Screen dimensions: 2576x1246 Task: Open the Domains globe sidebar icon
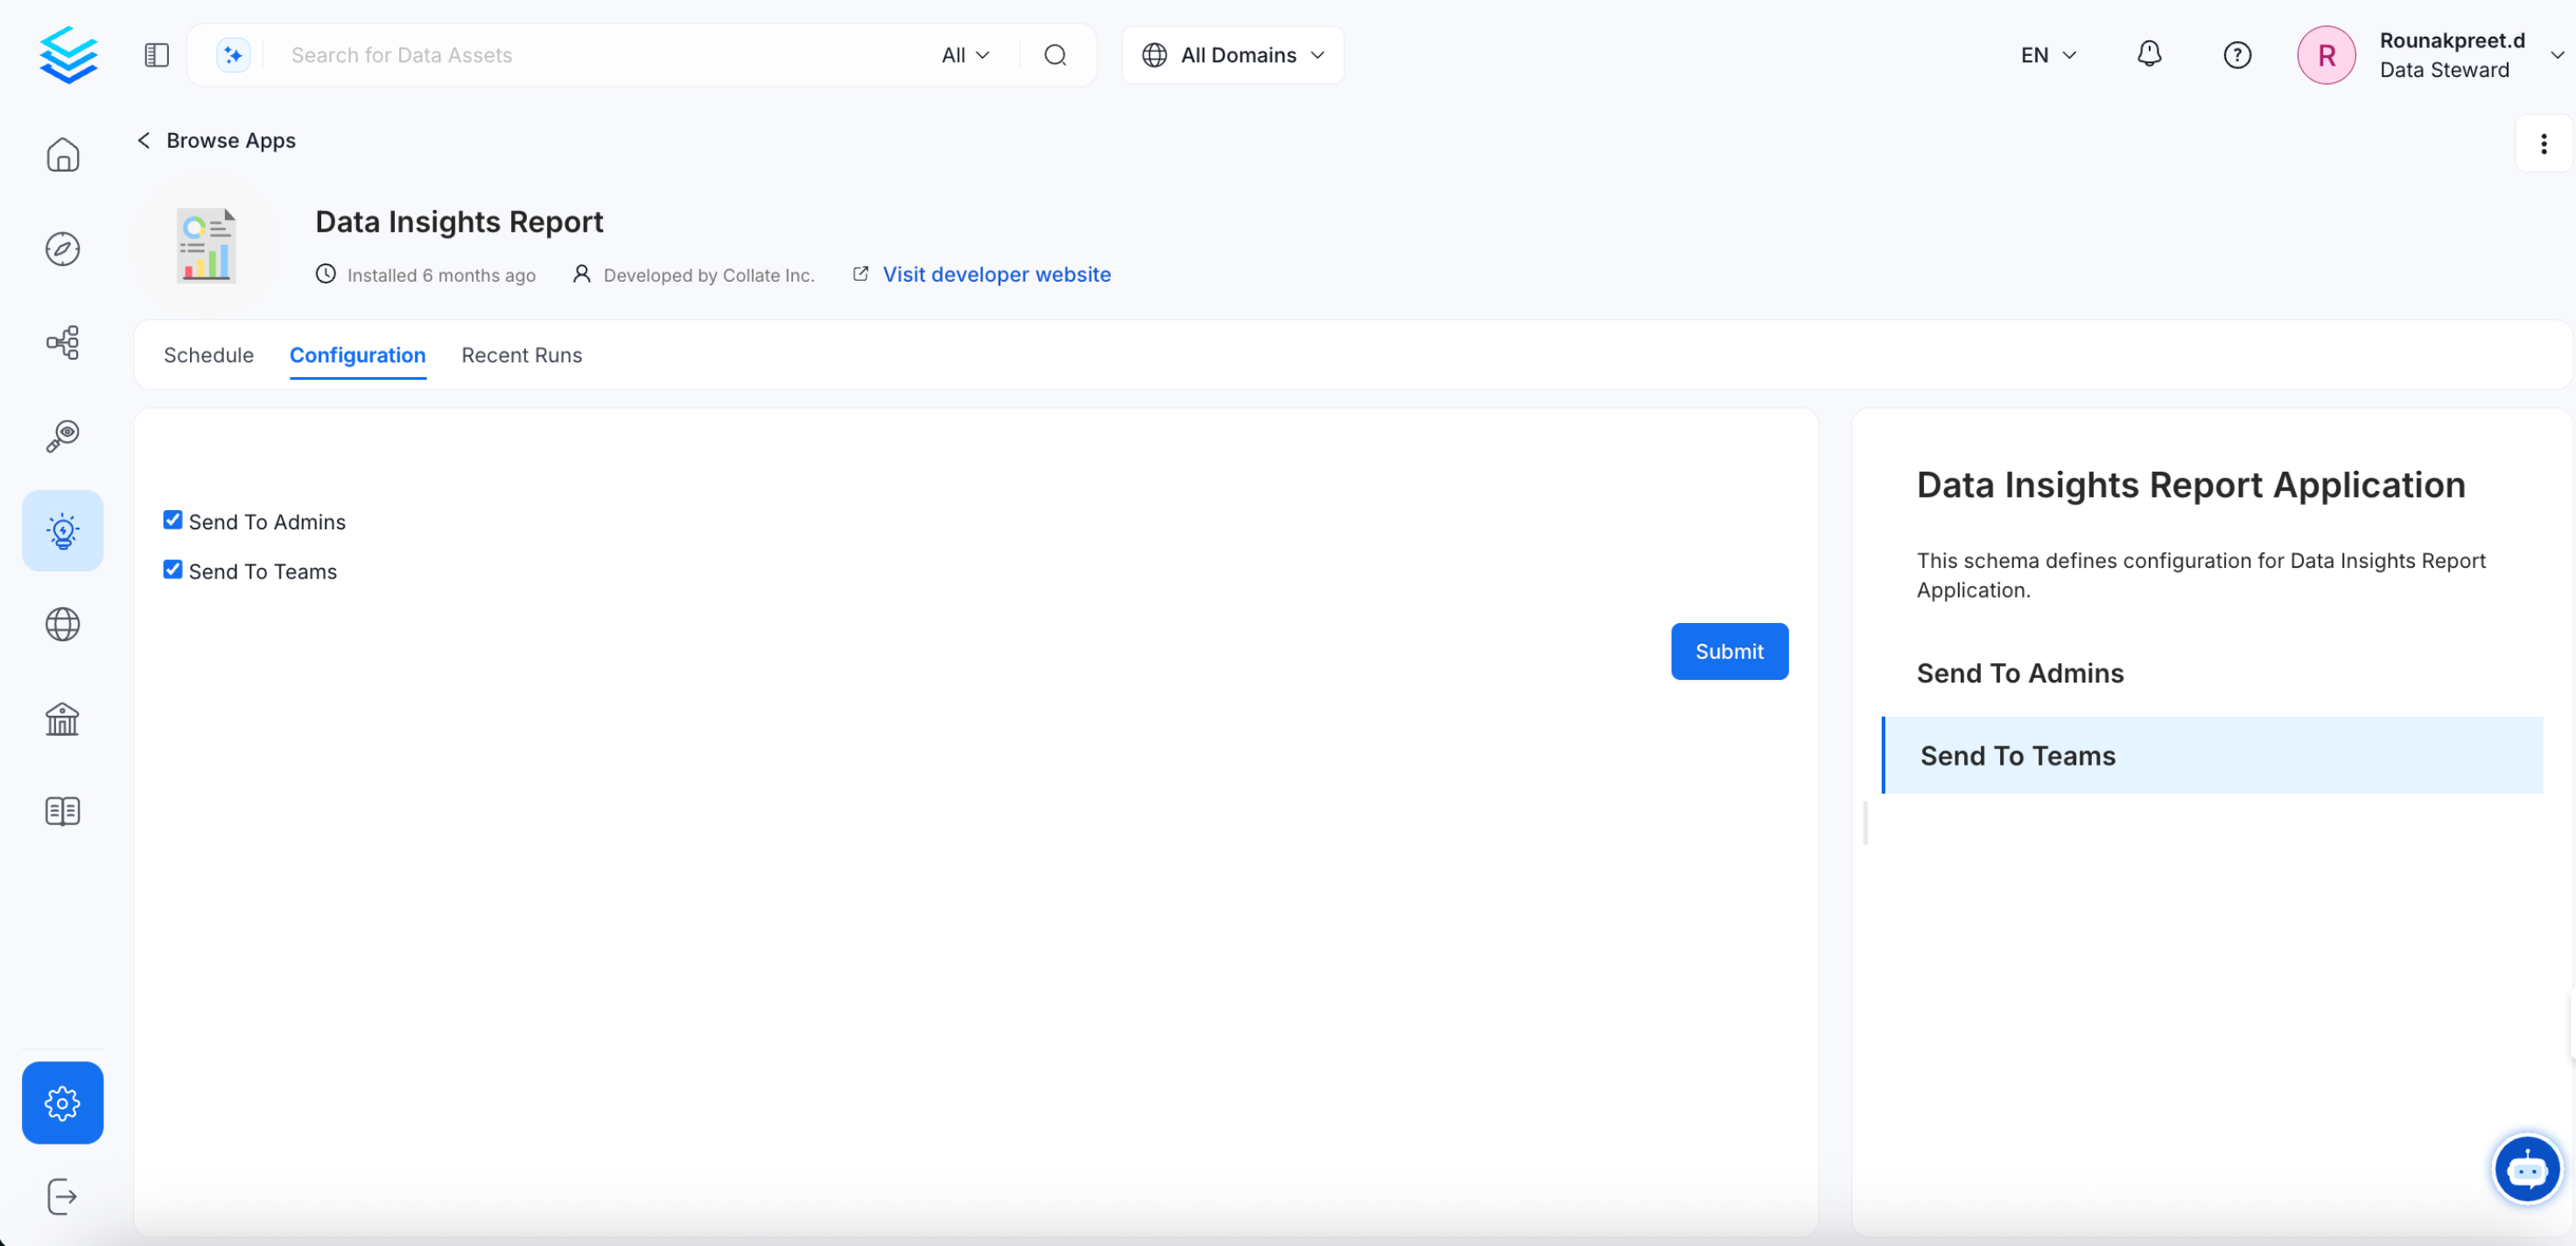pyautogui.click(x=62, y=625)
